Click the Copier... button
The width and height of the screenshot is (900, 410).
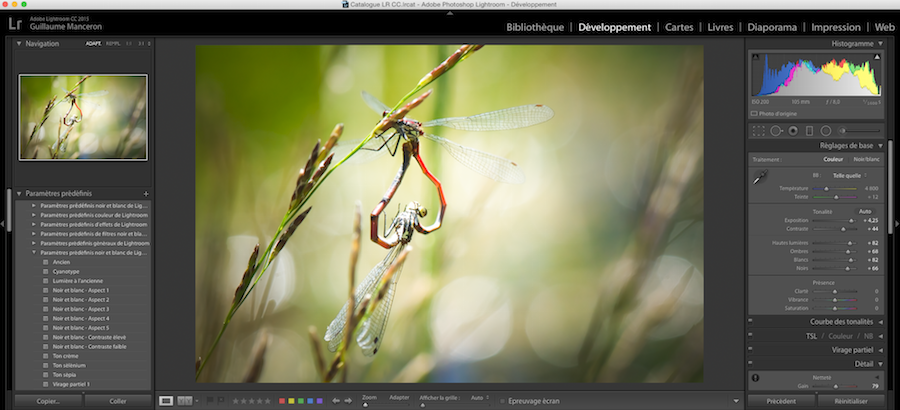pyautogui.click(x=48, y=401)
